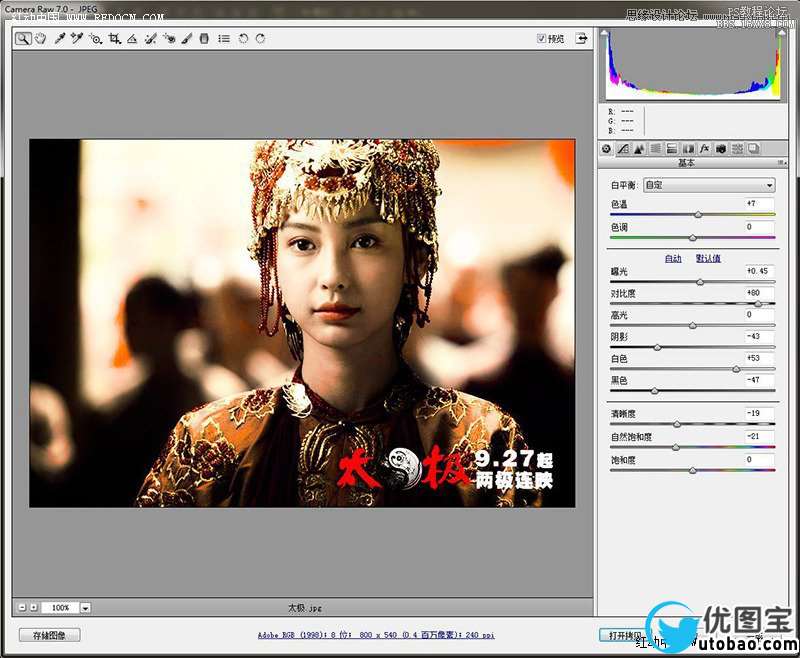The height and width of the screenshot is (658, 800).
Task: Open the Detail panel tab
Action: click(639, 148)
